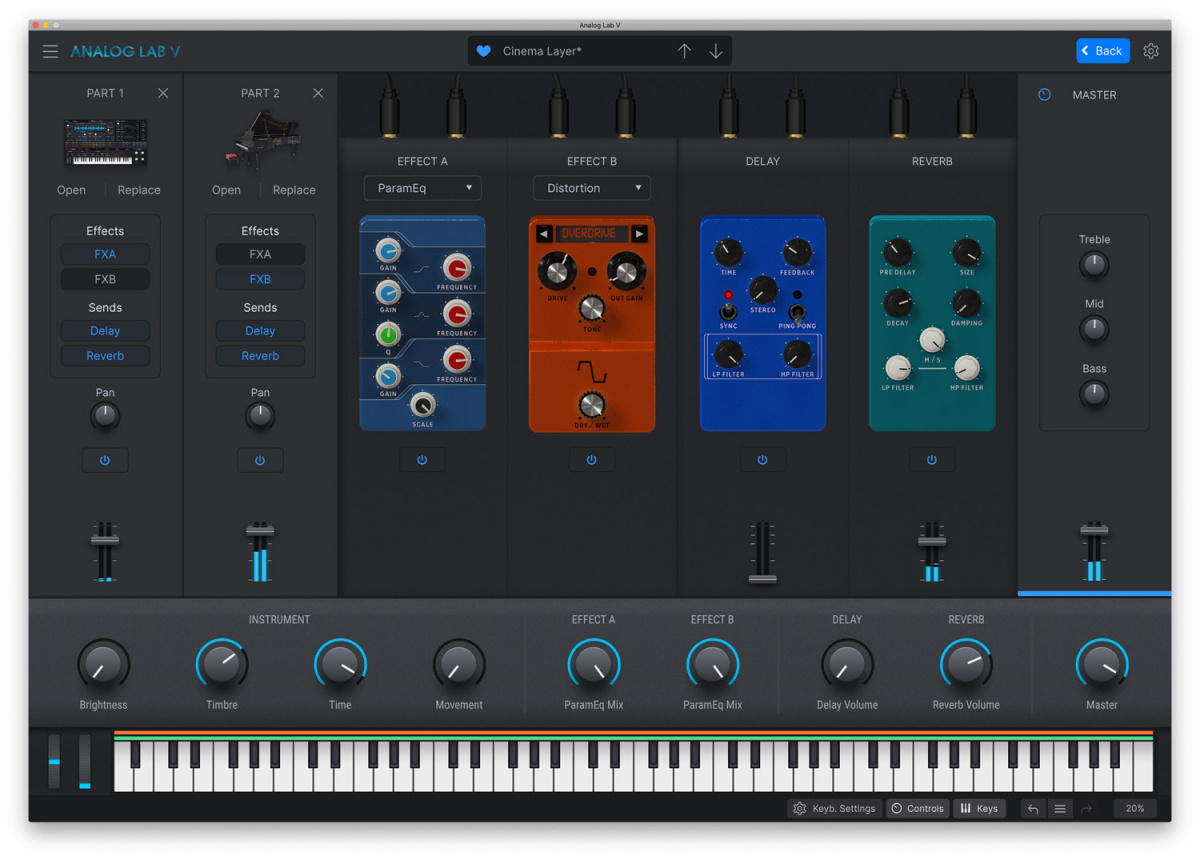The height and width of the screenshot is (860, 1200).
Task: Change Effect B from Distortion via its dropdown
Action: (x=591, y=188)
